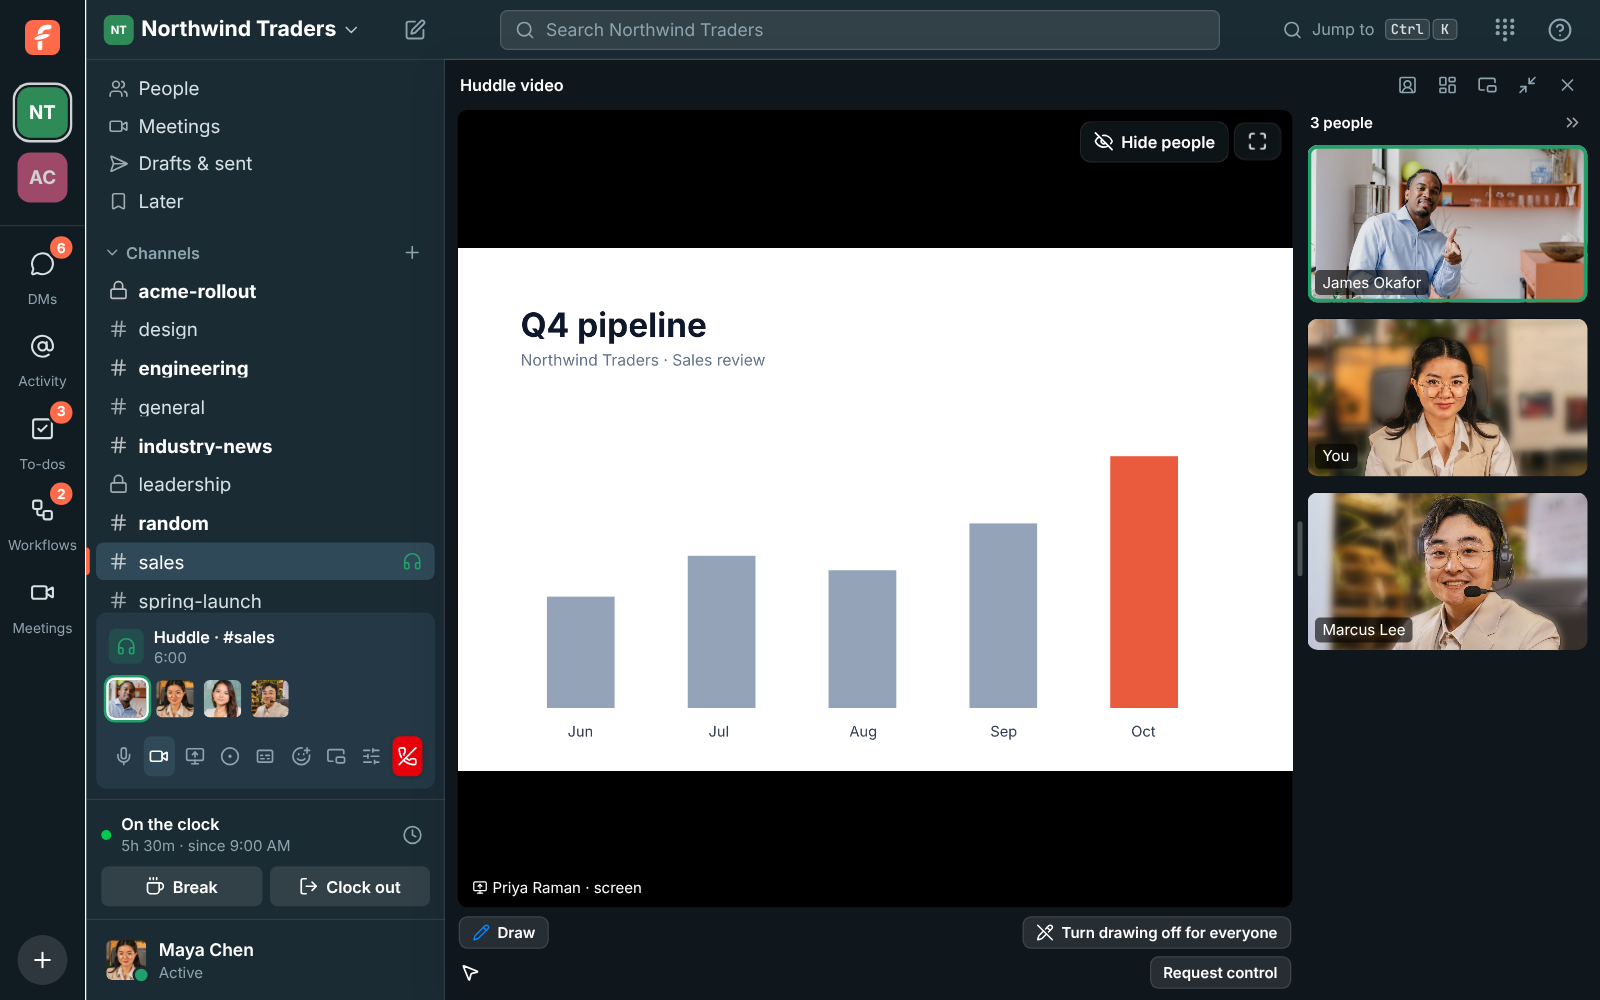Open huddle settings sliders icon
Viewport: 1600px width, 1000px height.
pos(371,756)
